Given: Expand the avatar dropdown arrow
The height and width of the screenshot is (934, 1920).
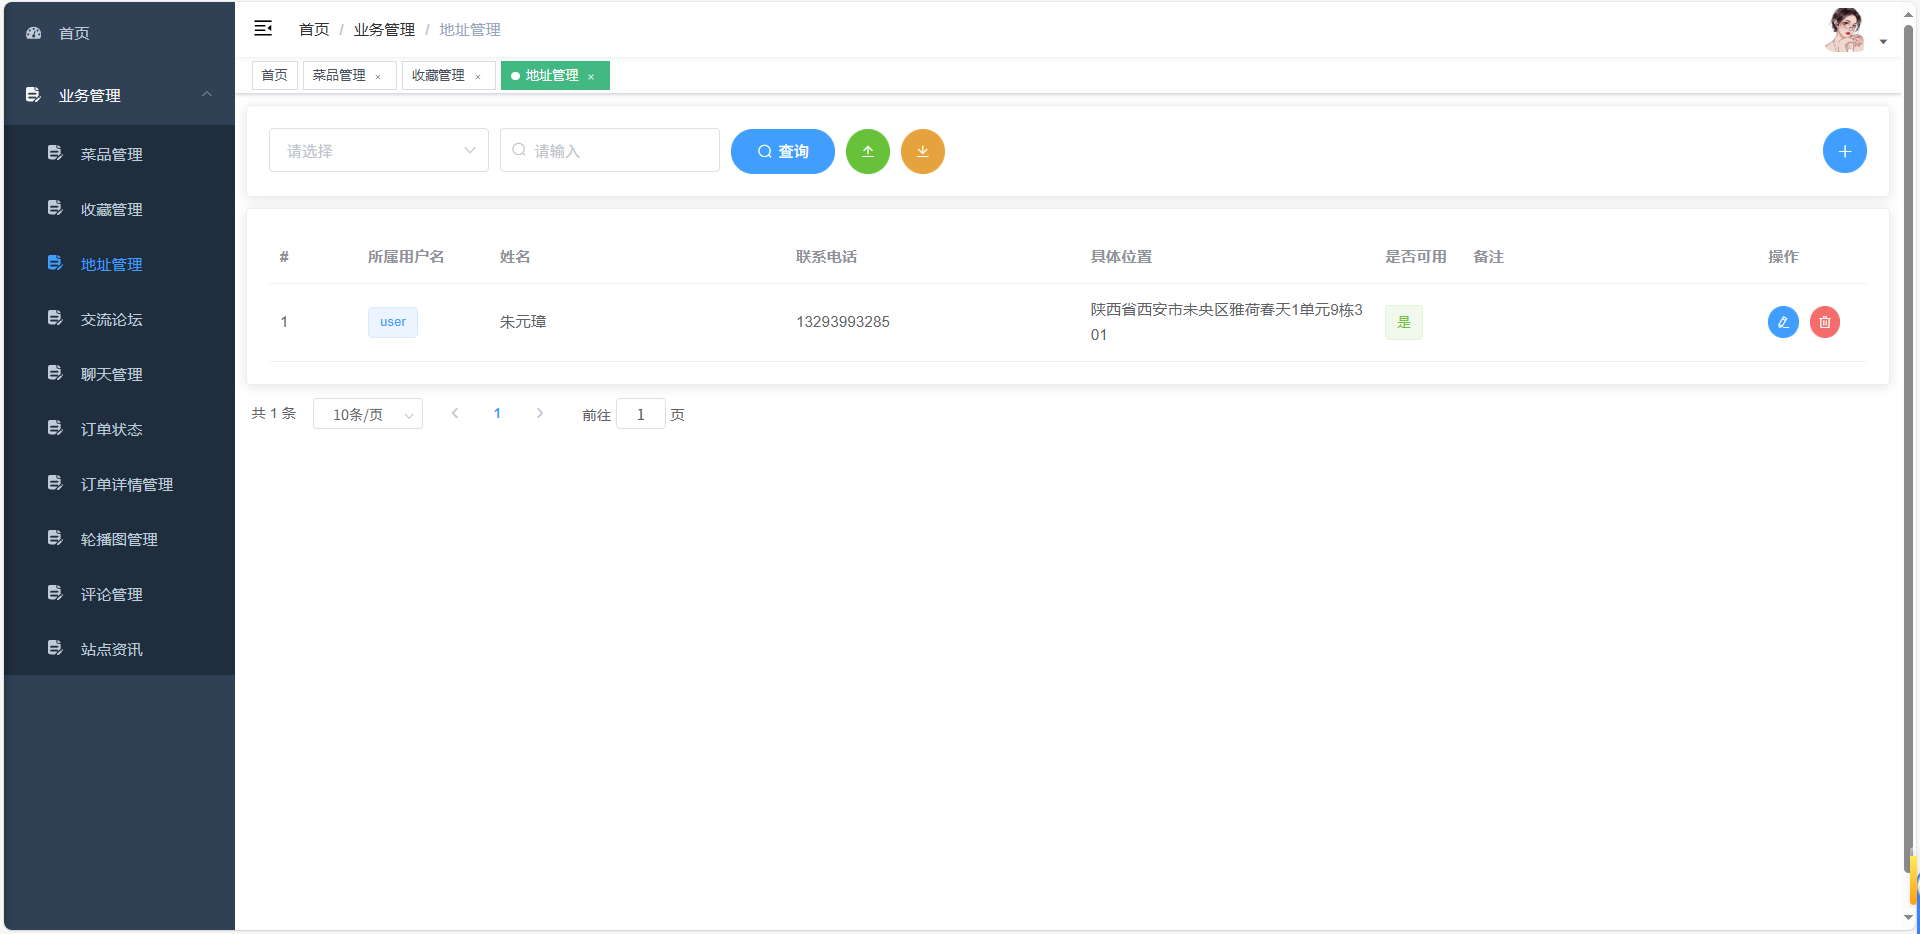Looking at the screenshot, I should 1884,41.
